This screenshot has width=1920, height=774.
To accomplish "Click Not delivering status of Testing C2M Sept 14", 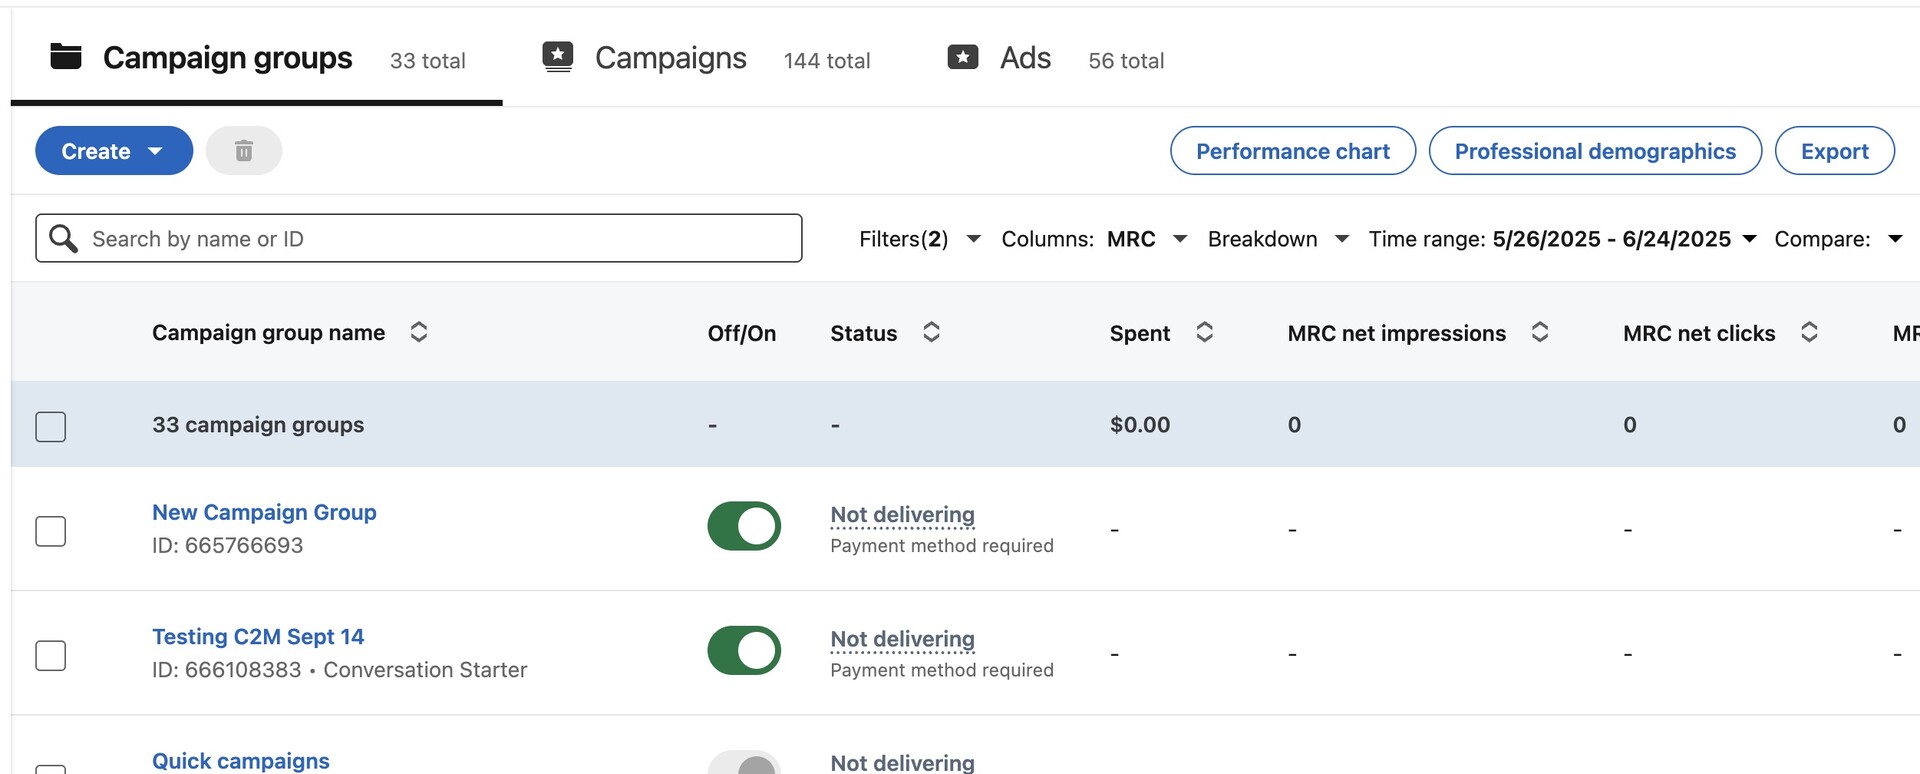I will click(902, 639).
